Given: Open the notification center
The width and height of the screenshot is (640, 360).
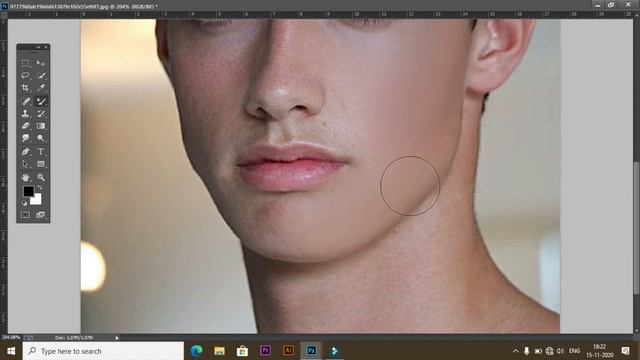Looking at the screenshot, I should coord(625,351).
